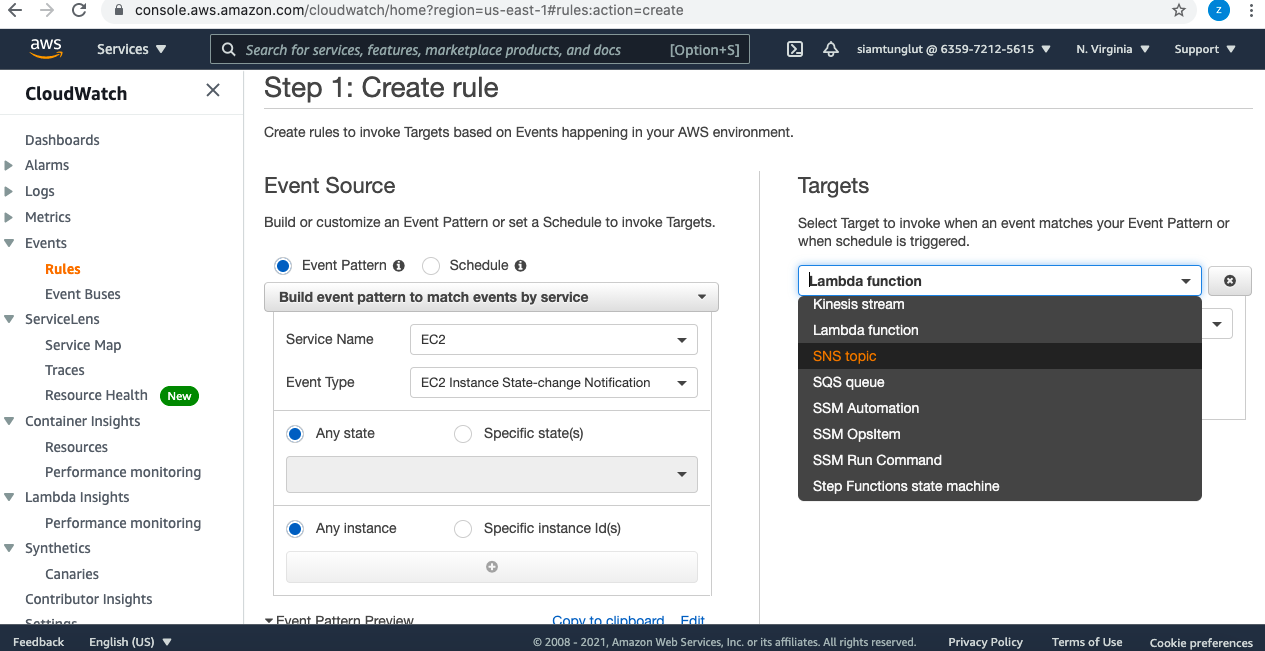Click the Feedback button in footer
1265x651 pixels.
coord(39,642)
